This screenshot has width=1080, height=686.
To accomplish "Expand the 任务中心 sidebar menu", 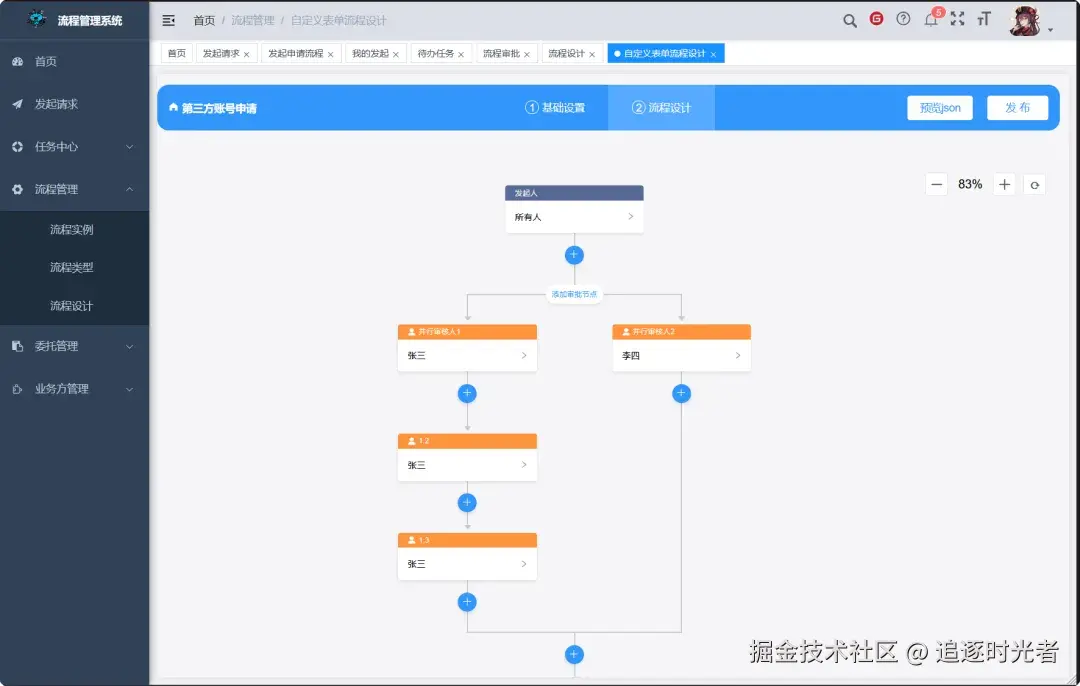I will coord(74,147).
